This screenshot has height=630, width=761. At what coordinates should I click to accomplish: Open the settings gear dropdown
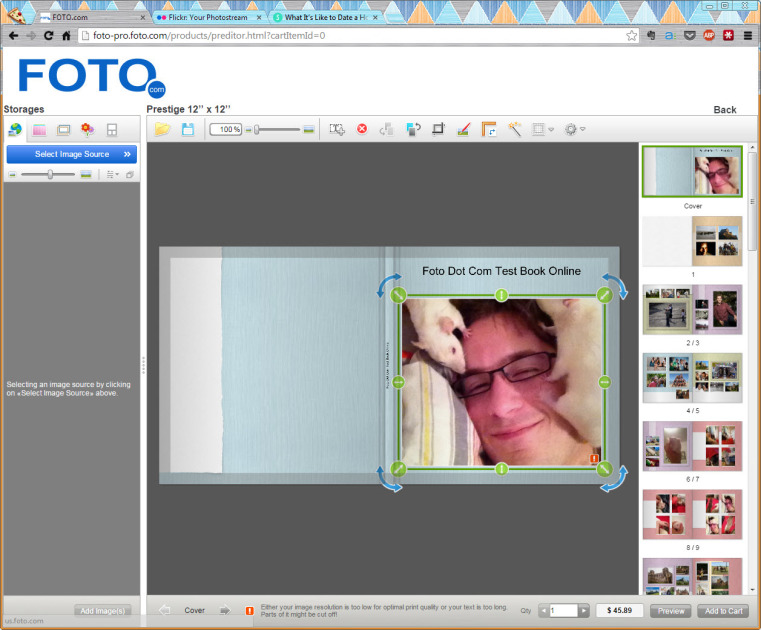(x=574, y=129)
